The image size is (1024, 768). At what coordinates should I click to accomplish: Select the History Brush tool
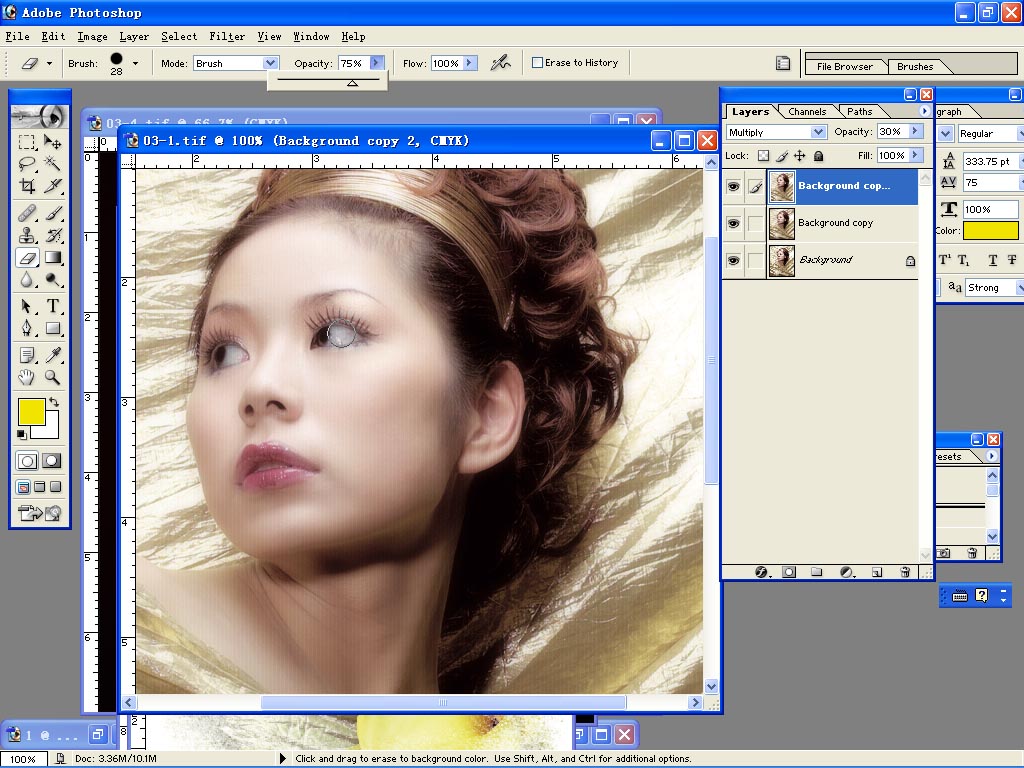(52, 235)
